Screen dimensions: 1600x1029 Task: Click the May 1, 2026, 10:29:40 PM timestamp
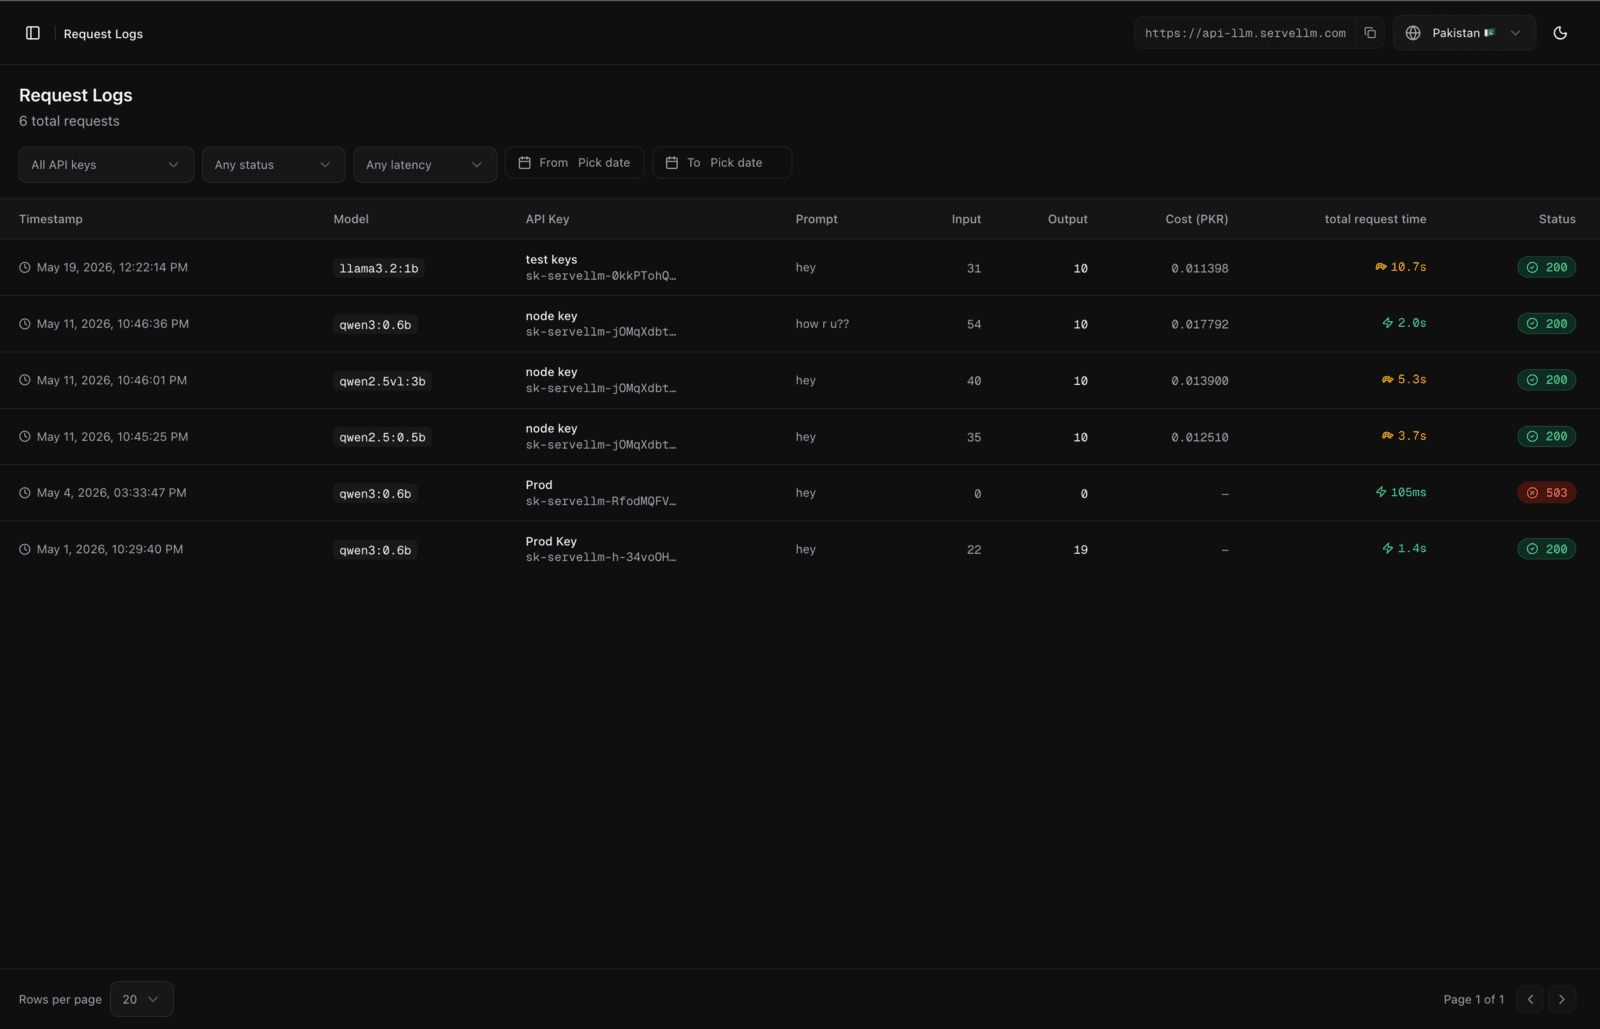(x=110, y=549)
